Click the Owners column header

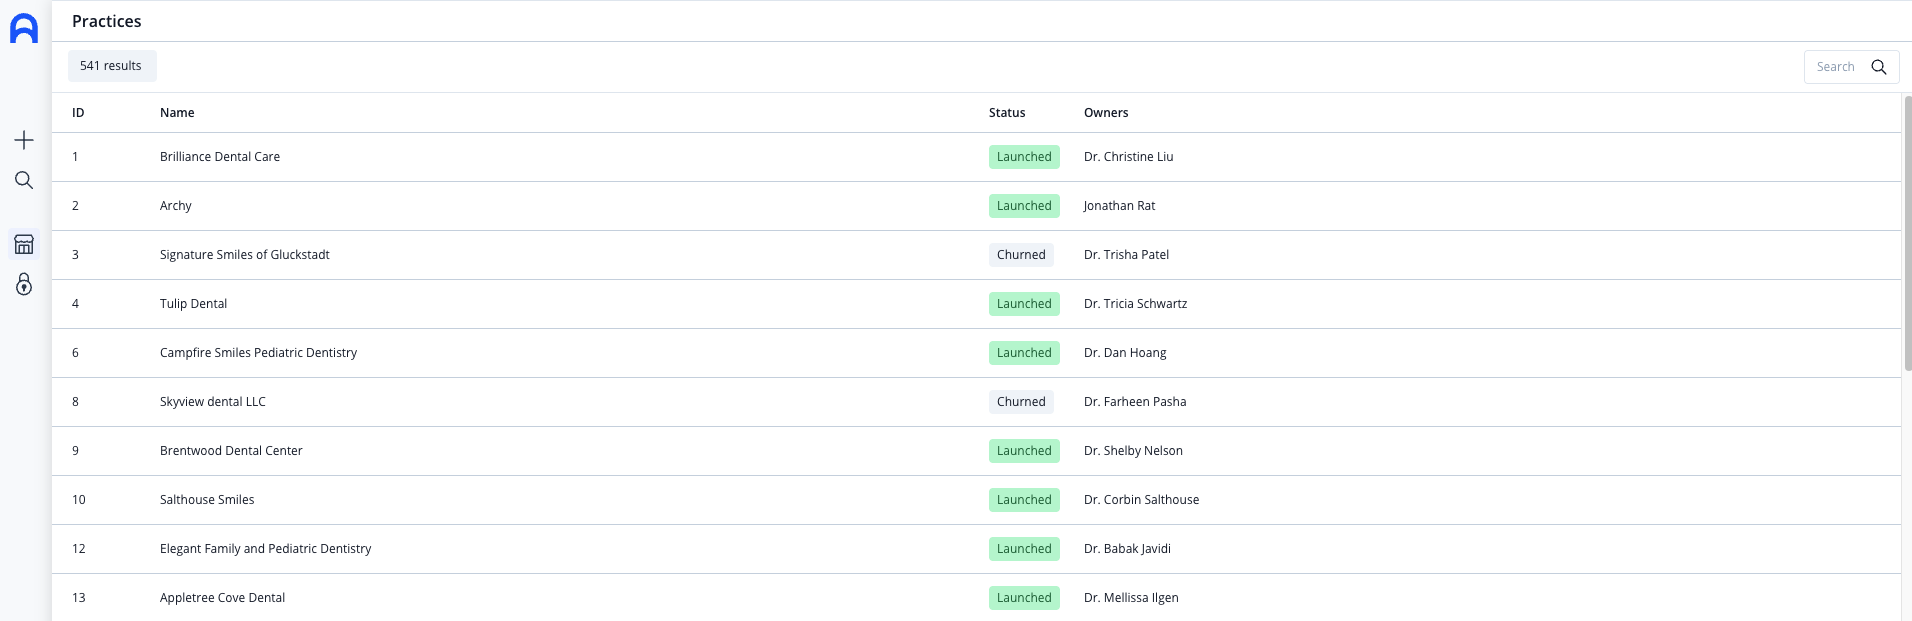(1106, 113)
